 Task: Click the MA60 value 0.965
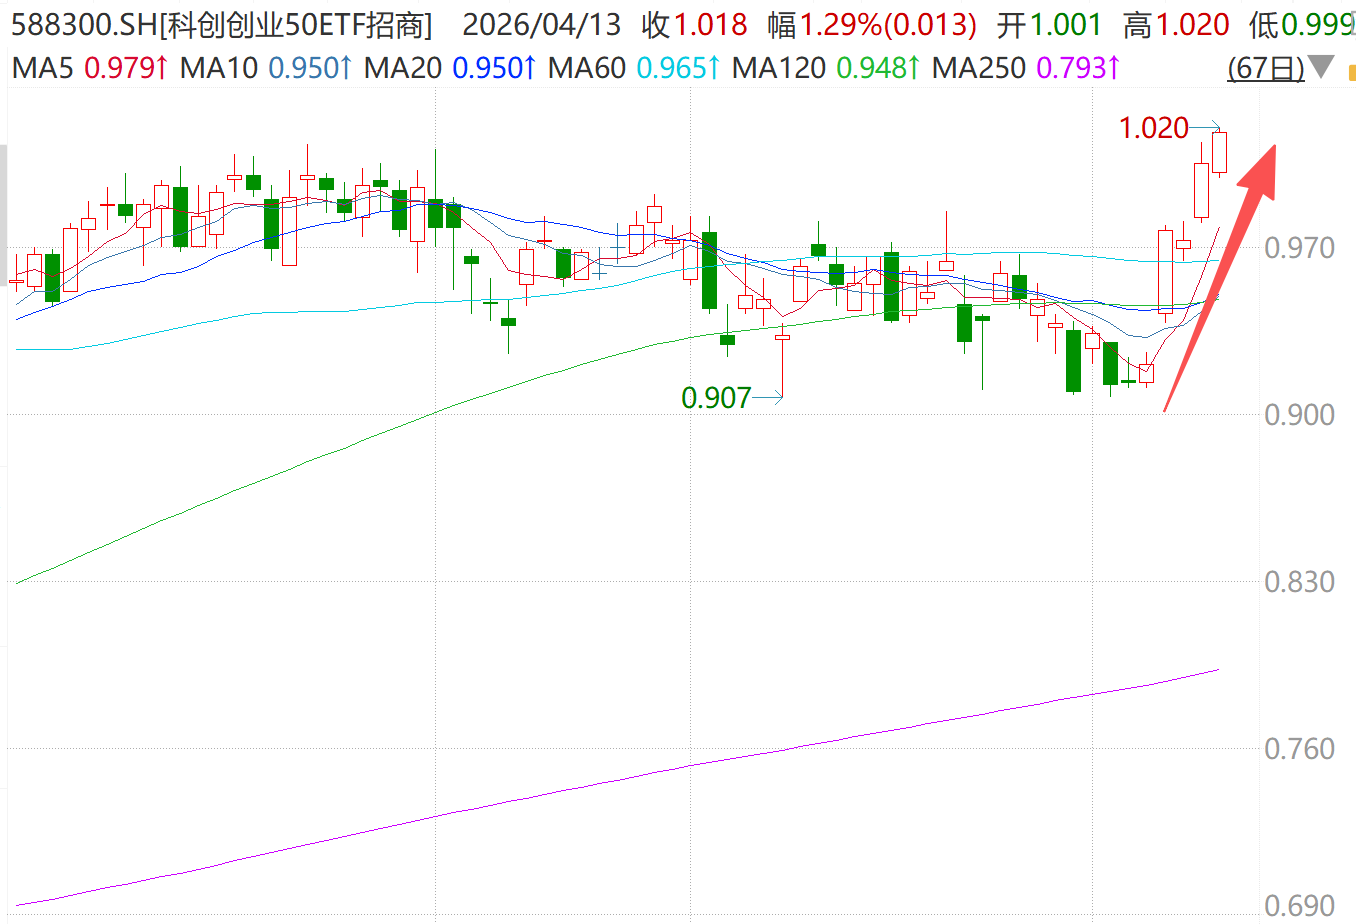(670, 68)
